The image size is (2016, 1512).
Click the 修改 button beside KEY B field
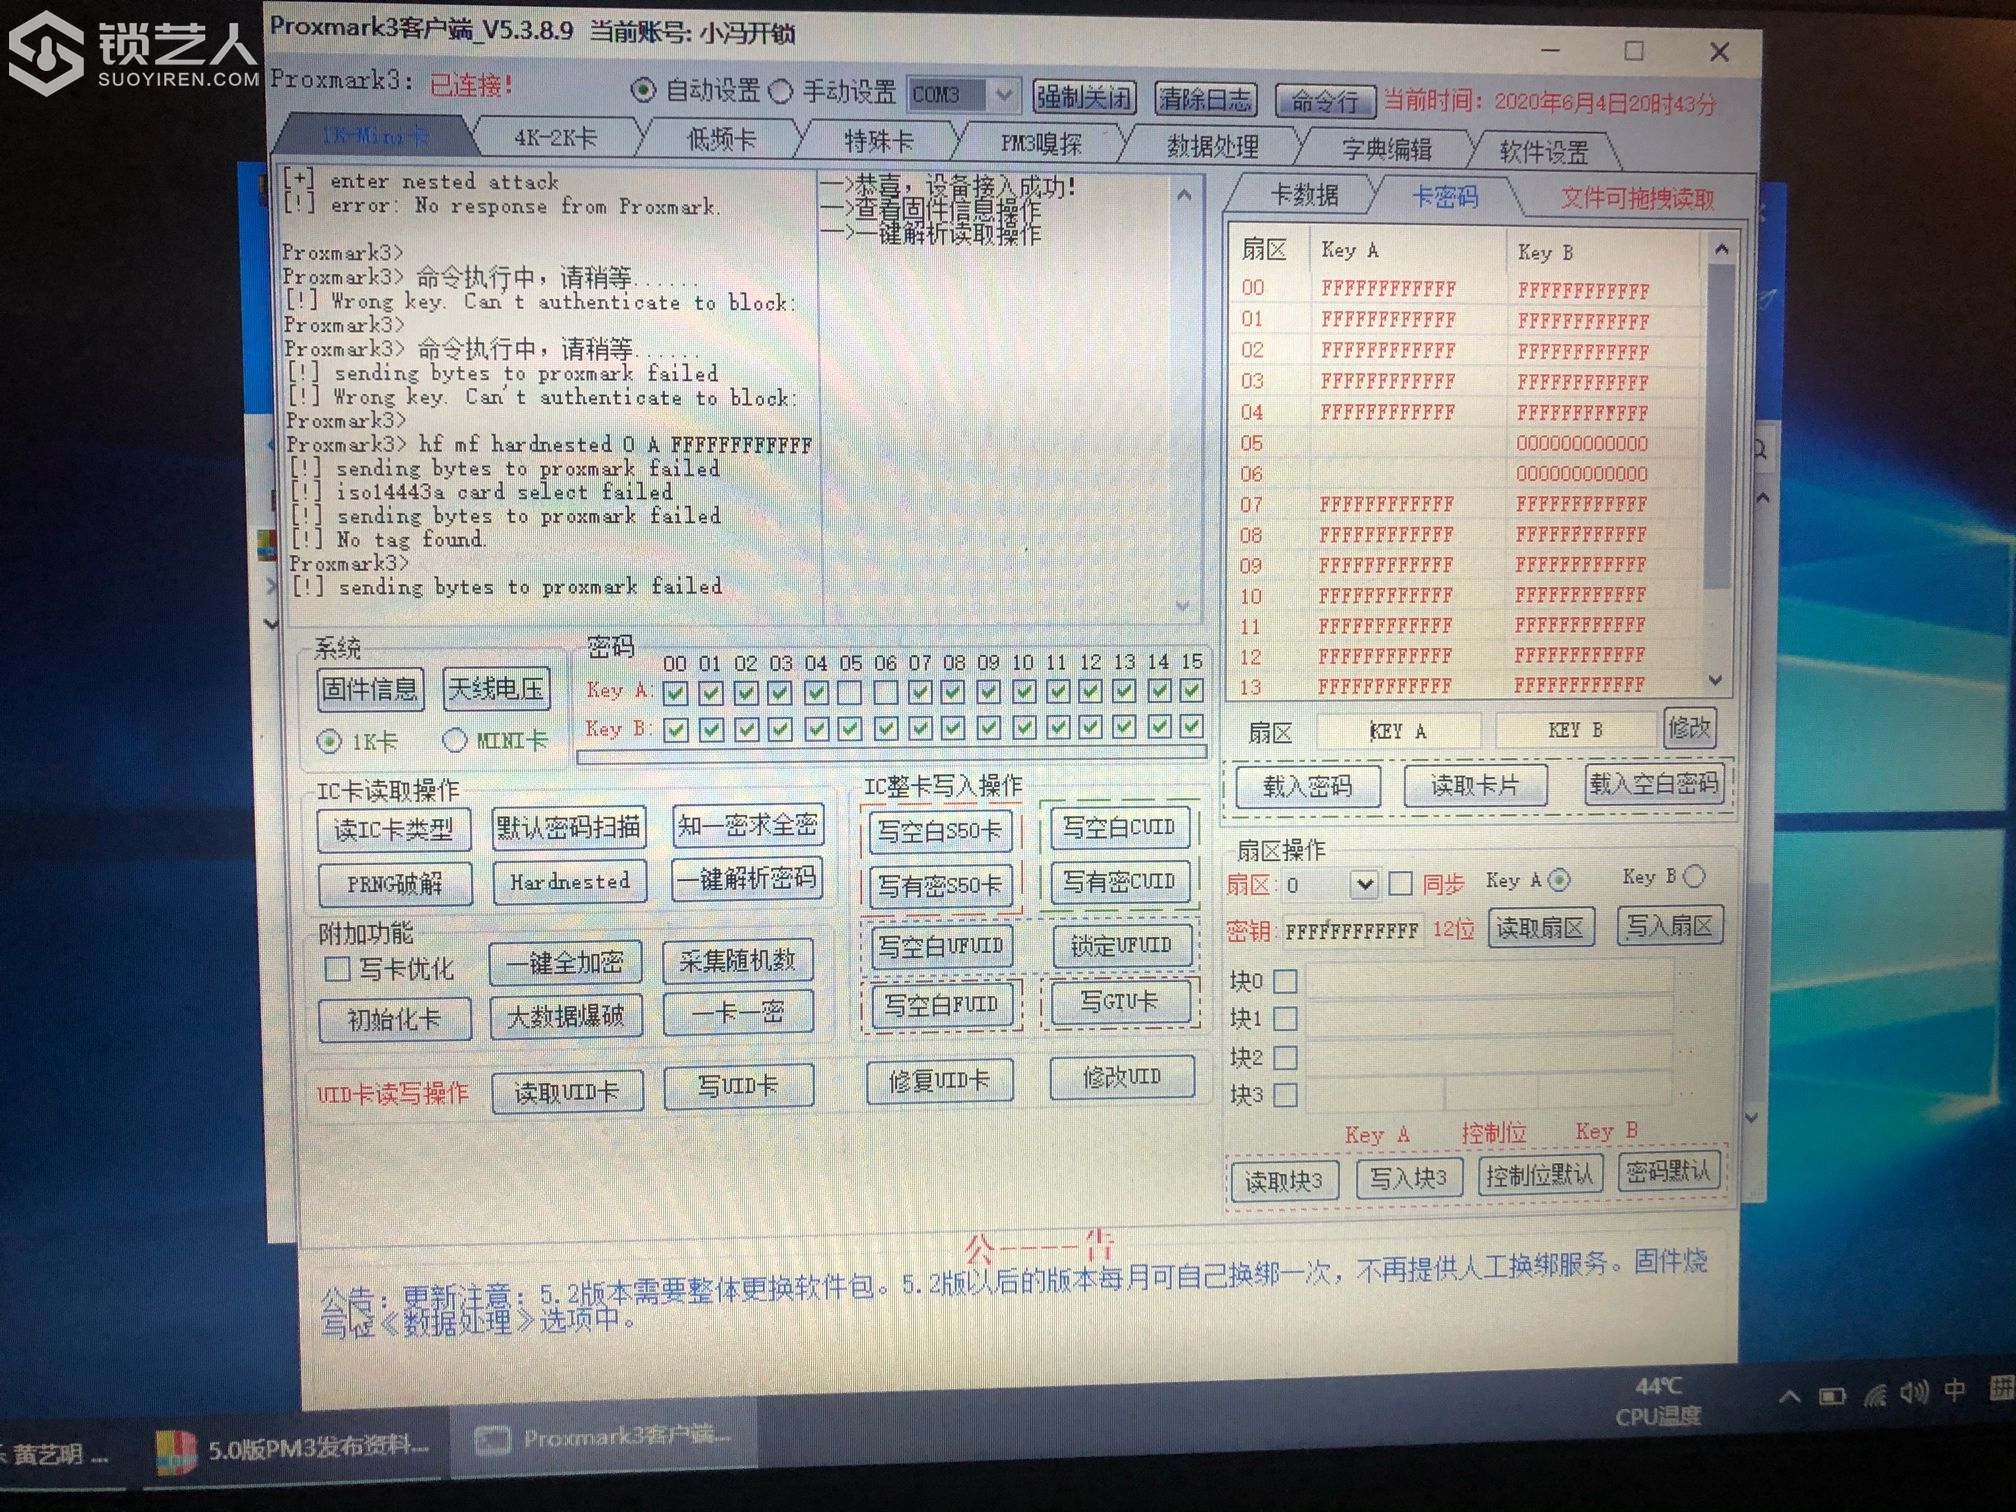click(1689, 727)
